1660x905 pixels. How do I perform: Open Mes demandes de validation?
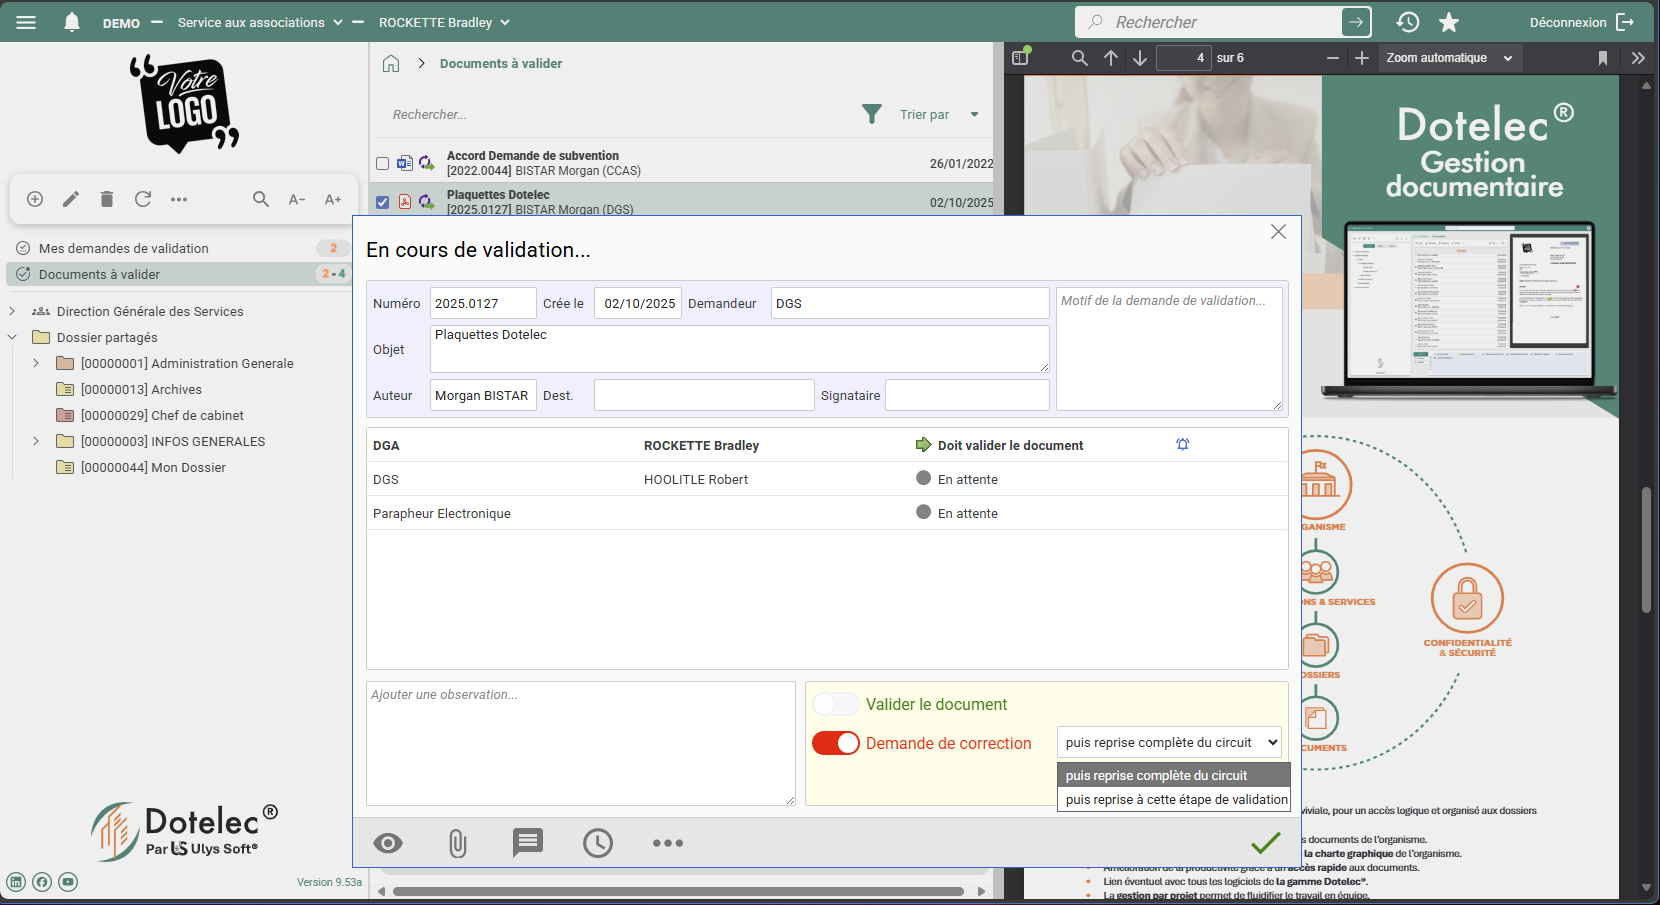[124, 248]
